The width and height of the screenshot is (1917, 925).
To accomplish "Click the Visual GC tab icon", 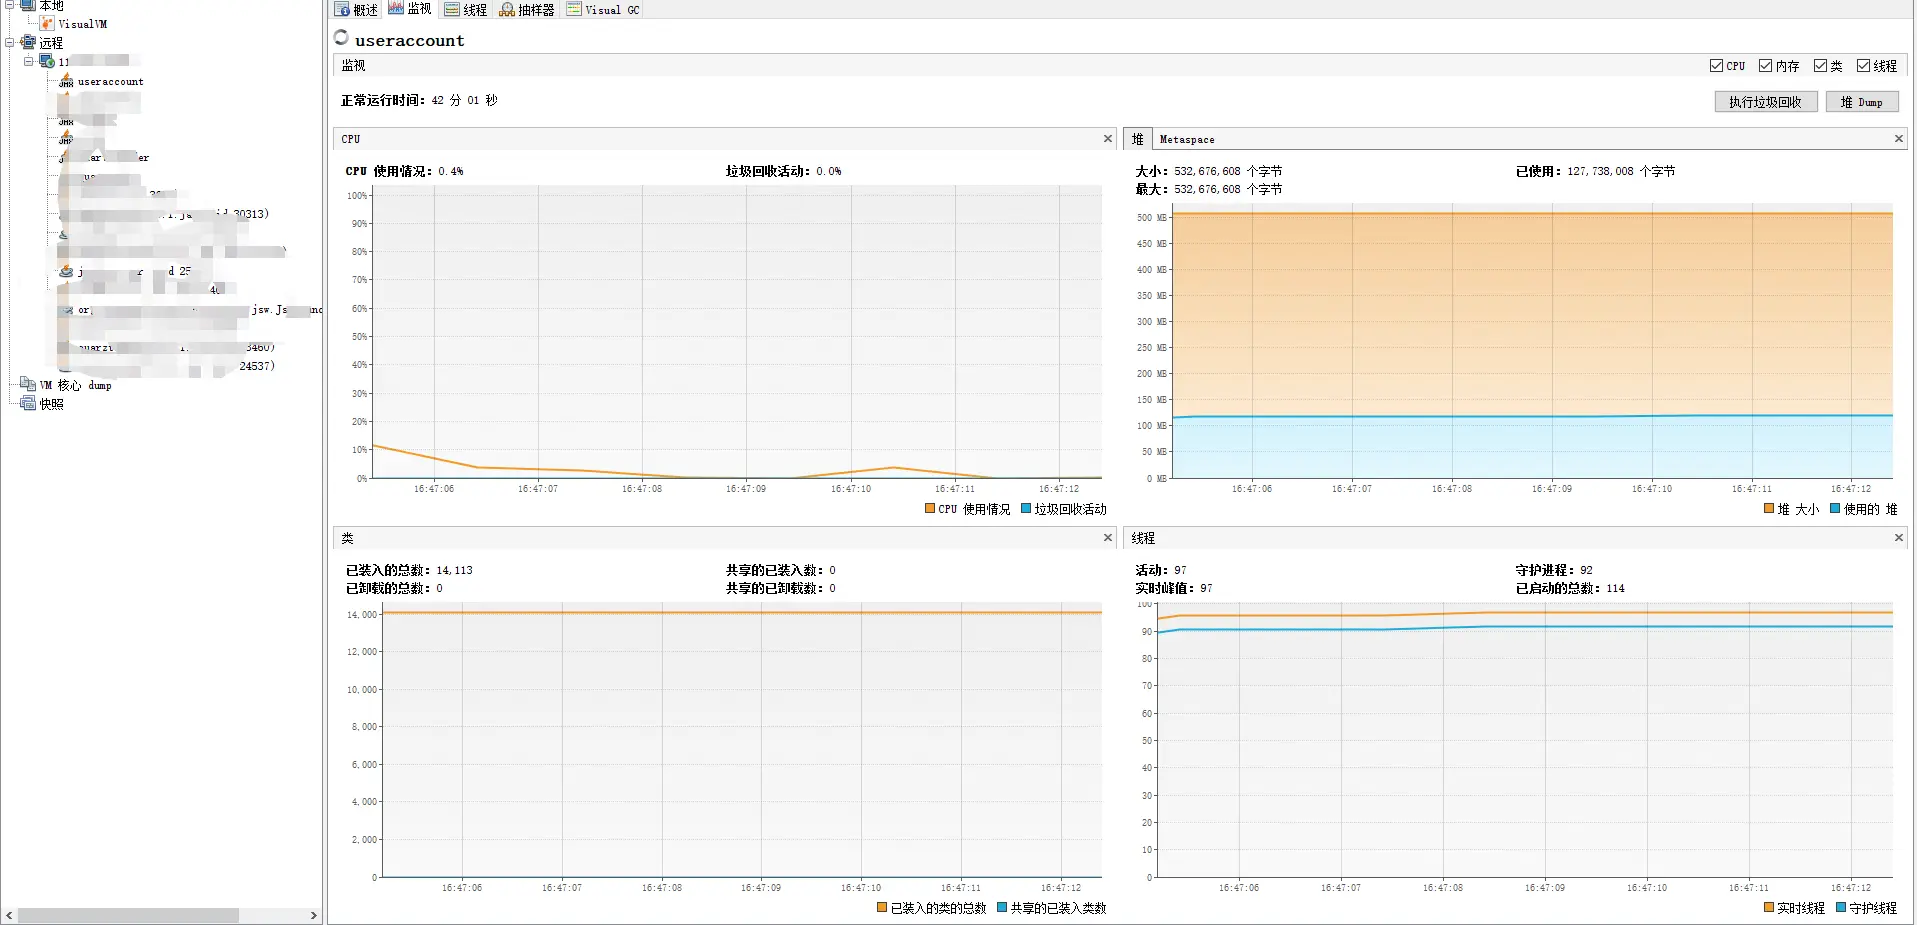I will click(x=574, y=8).
